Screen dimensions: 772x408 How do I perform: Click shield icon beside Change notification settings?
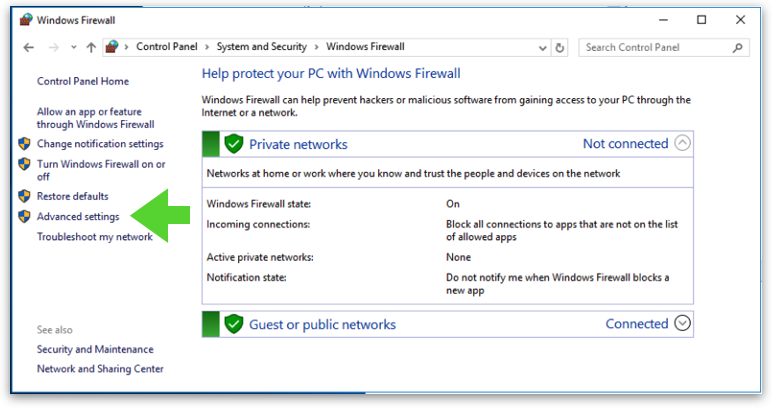[x=24, y=144]
